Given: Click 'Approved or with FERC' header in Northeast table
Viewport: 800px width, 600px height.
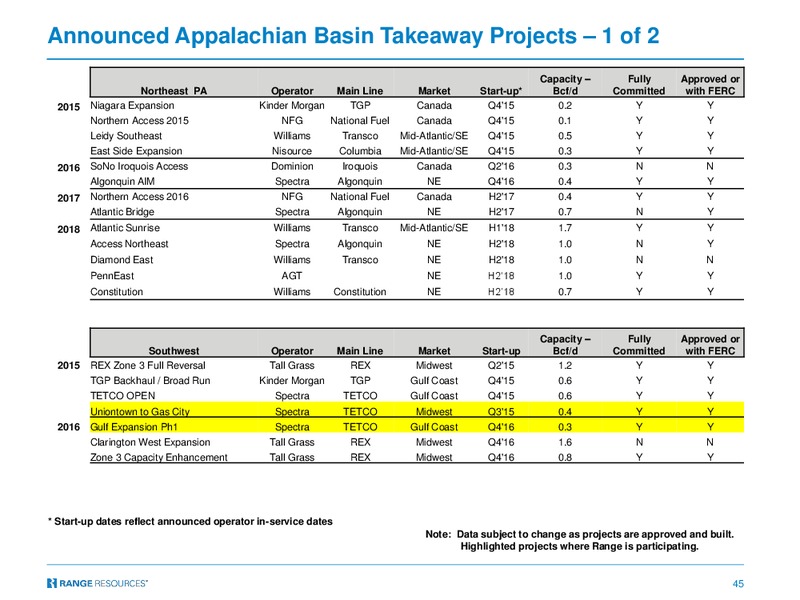Looking at the screenshot, I should coord(710,85).
